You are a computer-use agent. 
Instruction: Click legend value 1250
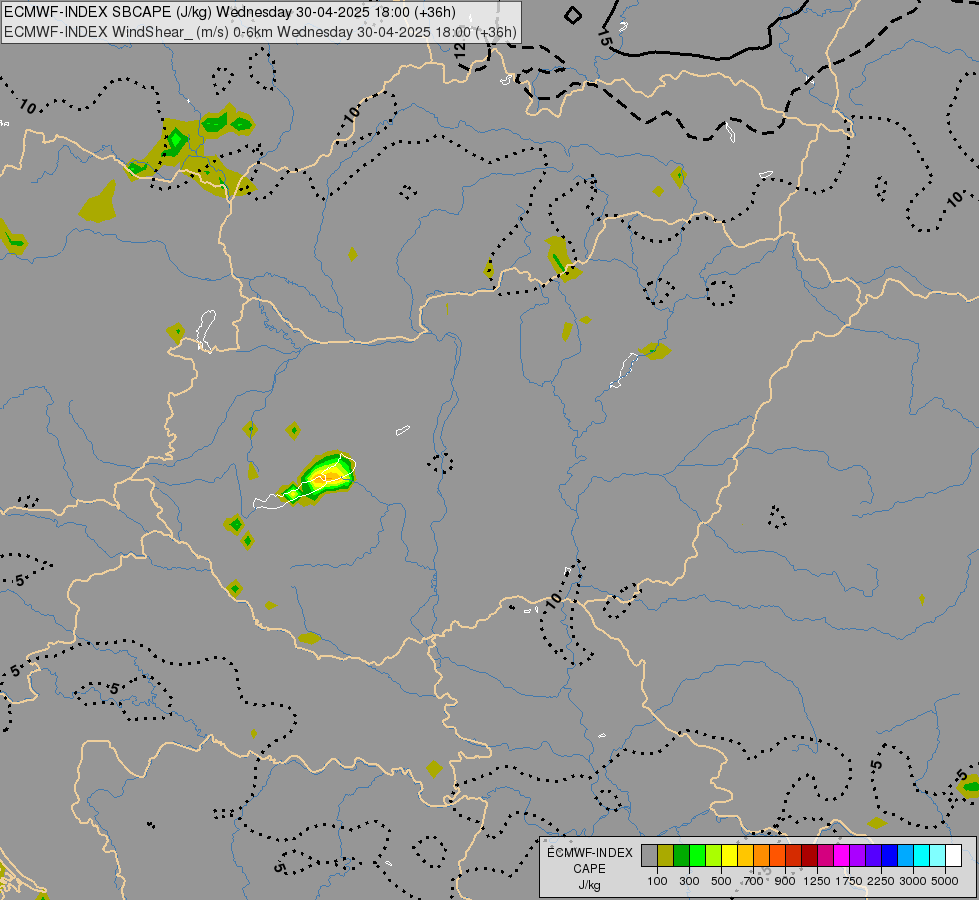pyautogui.click(x=817, y=881)
